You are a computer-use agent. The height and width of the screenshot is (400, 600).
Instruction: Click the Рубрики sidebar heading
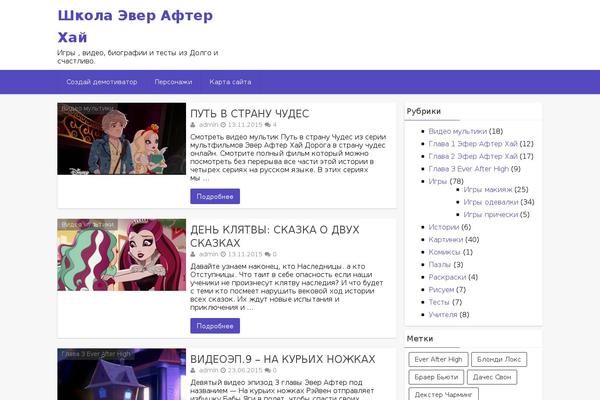click(424, 111)
